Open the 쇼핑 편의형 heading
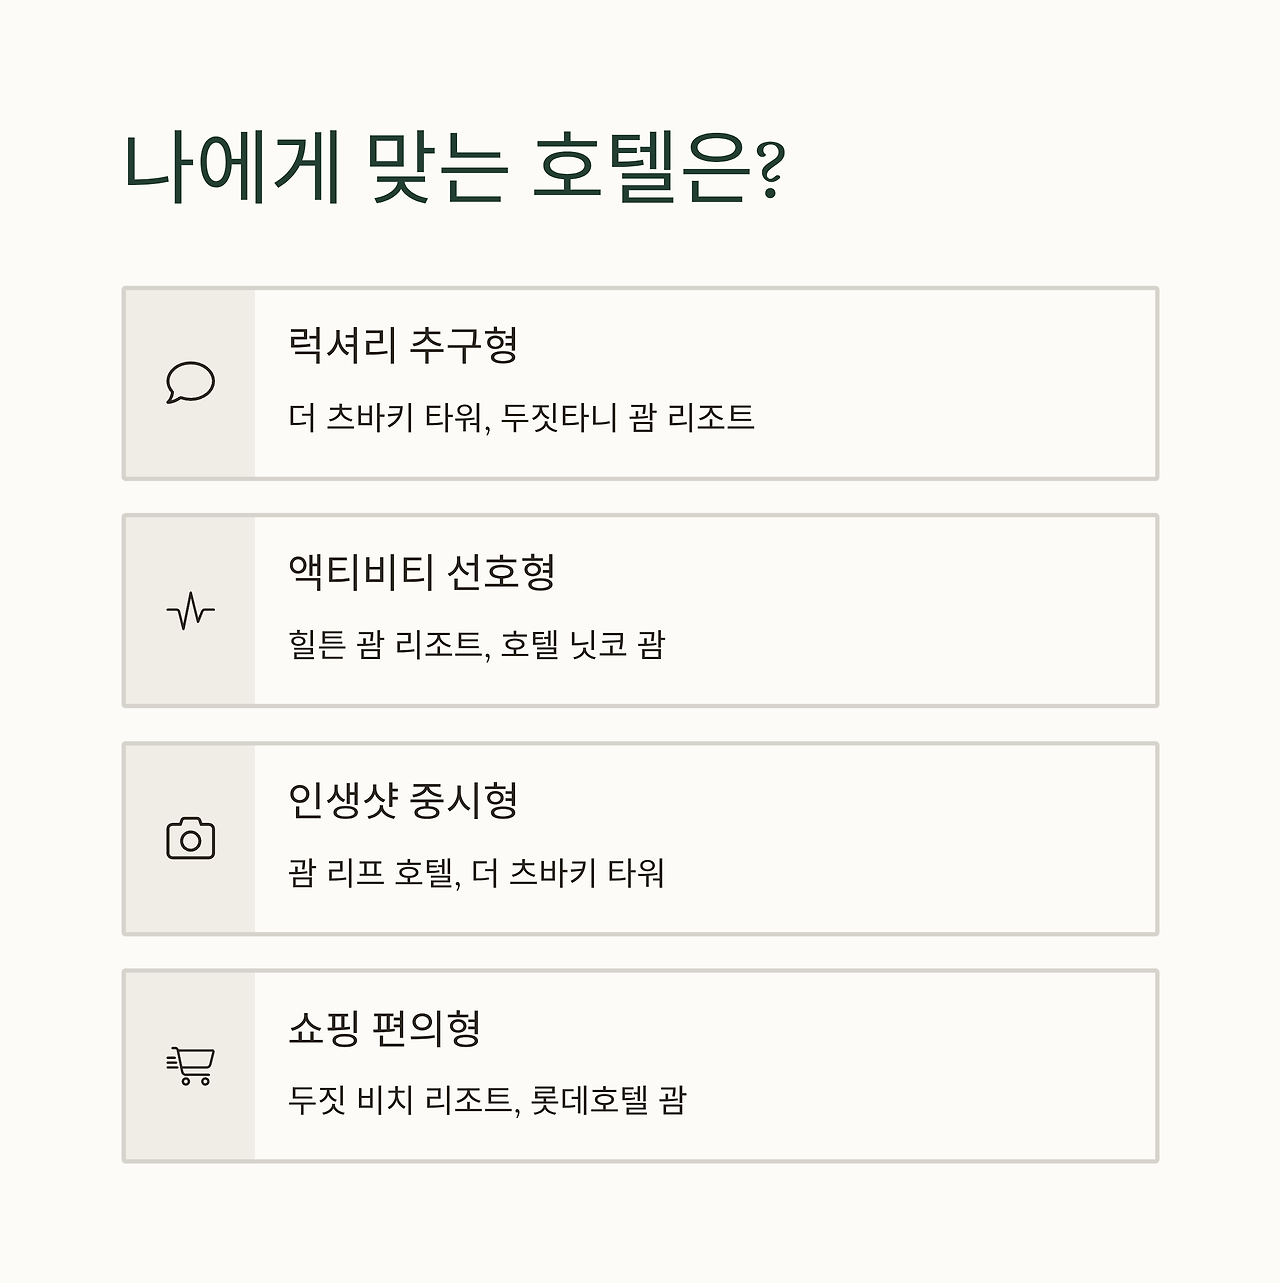This screenshot has height=1283, width=1280. [x=385, y=1028]
